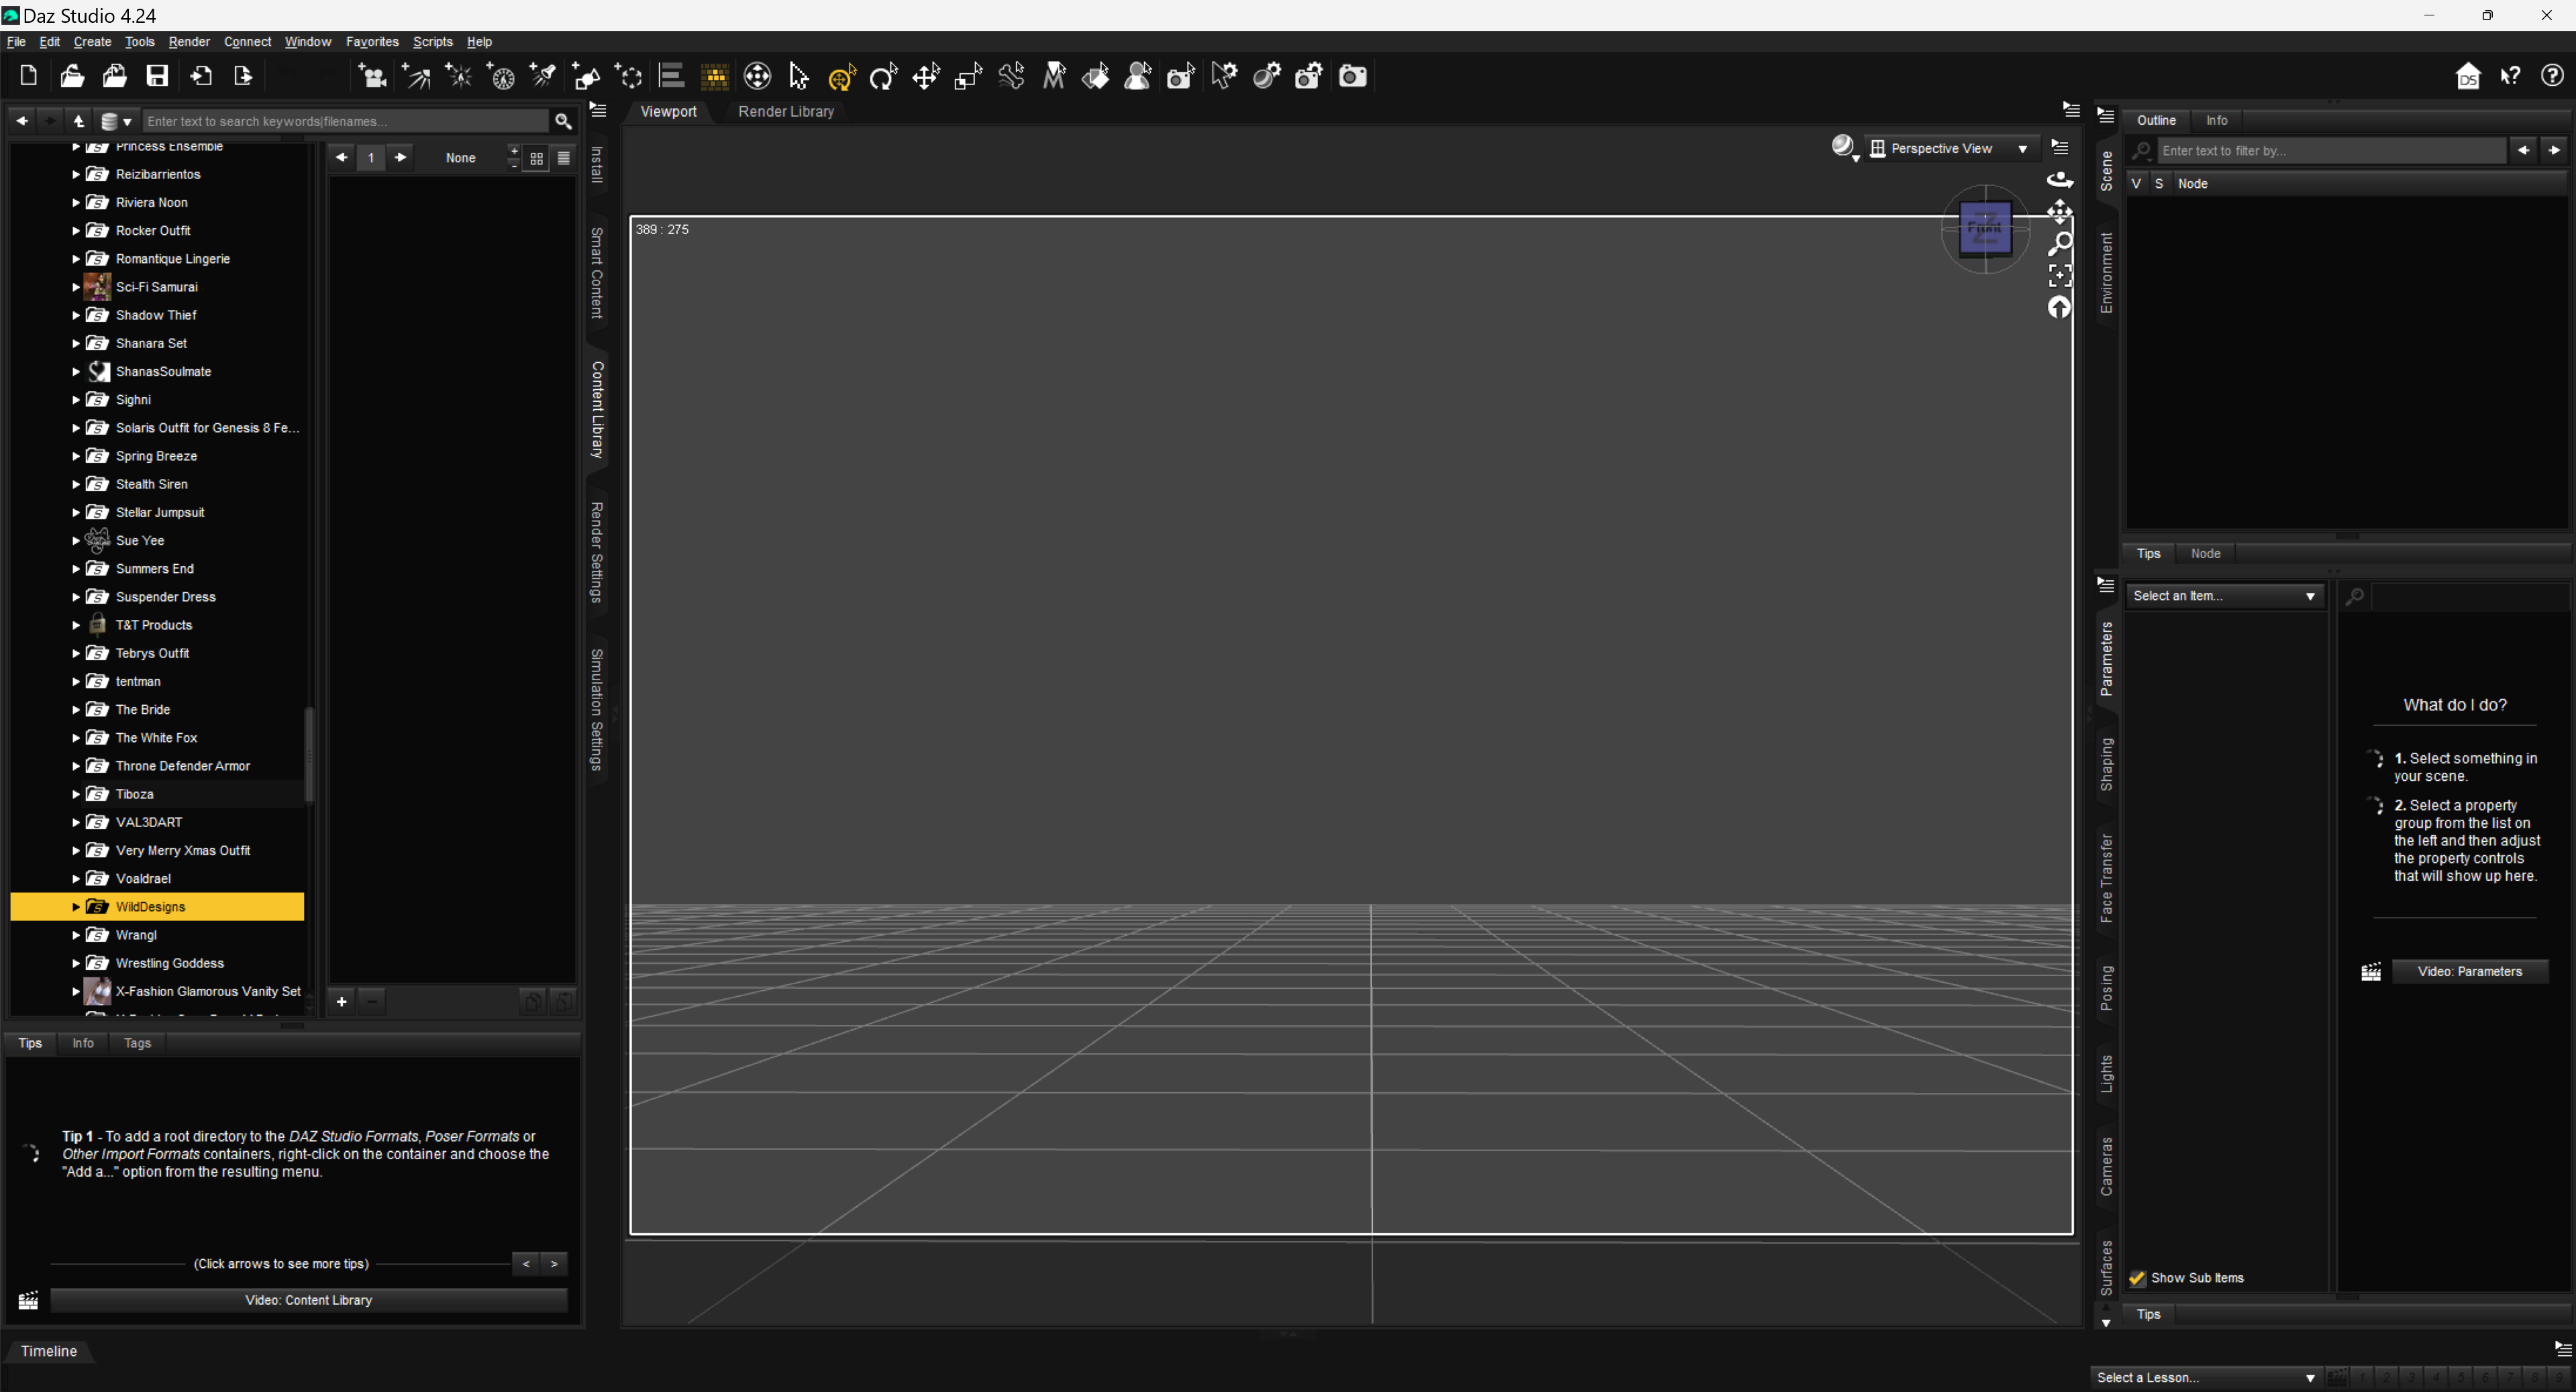
Task: Open the Render menu
Action: coord(189,42)
